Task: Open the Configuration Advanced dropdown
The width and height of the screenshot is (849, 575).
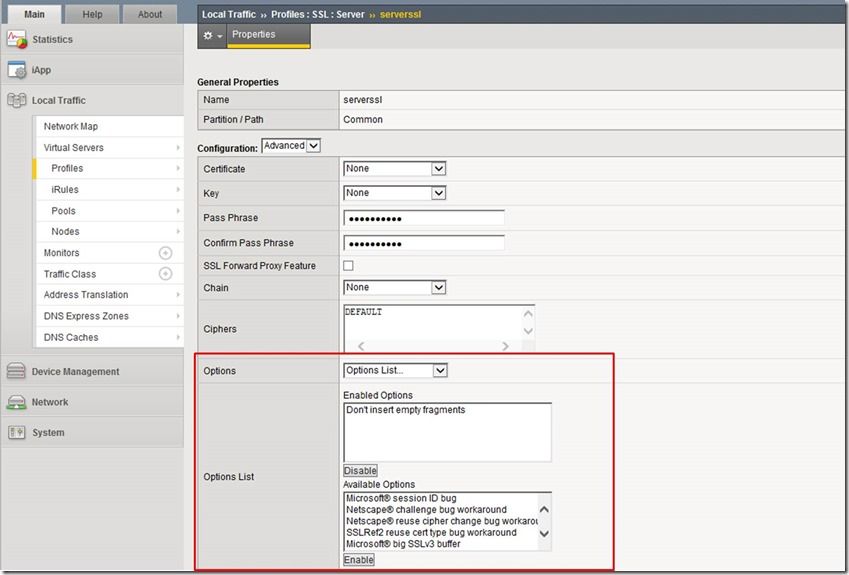Action: [x=290, y=146]
